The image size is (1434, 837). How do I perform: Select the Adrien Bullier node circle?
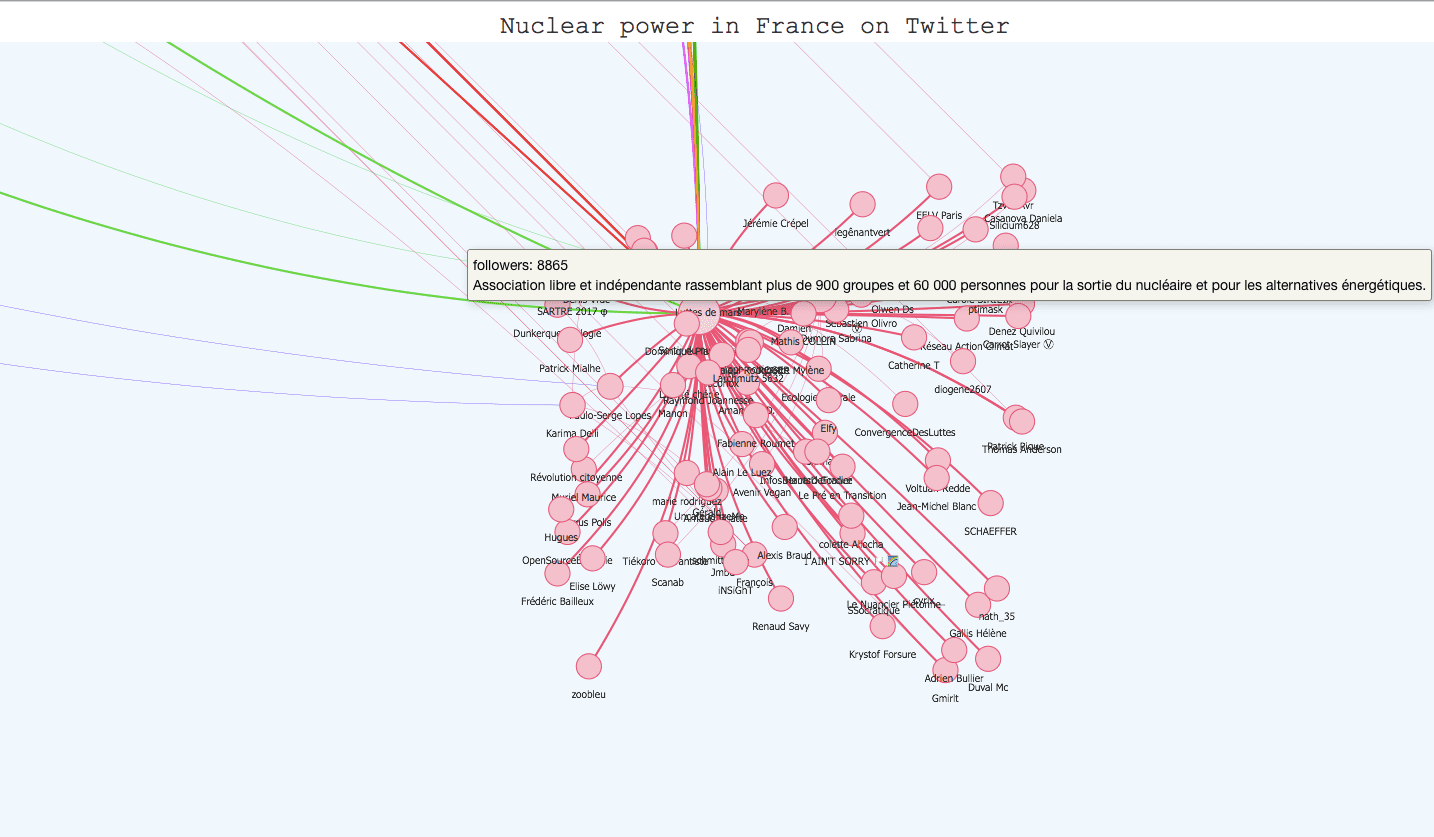954,650
